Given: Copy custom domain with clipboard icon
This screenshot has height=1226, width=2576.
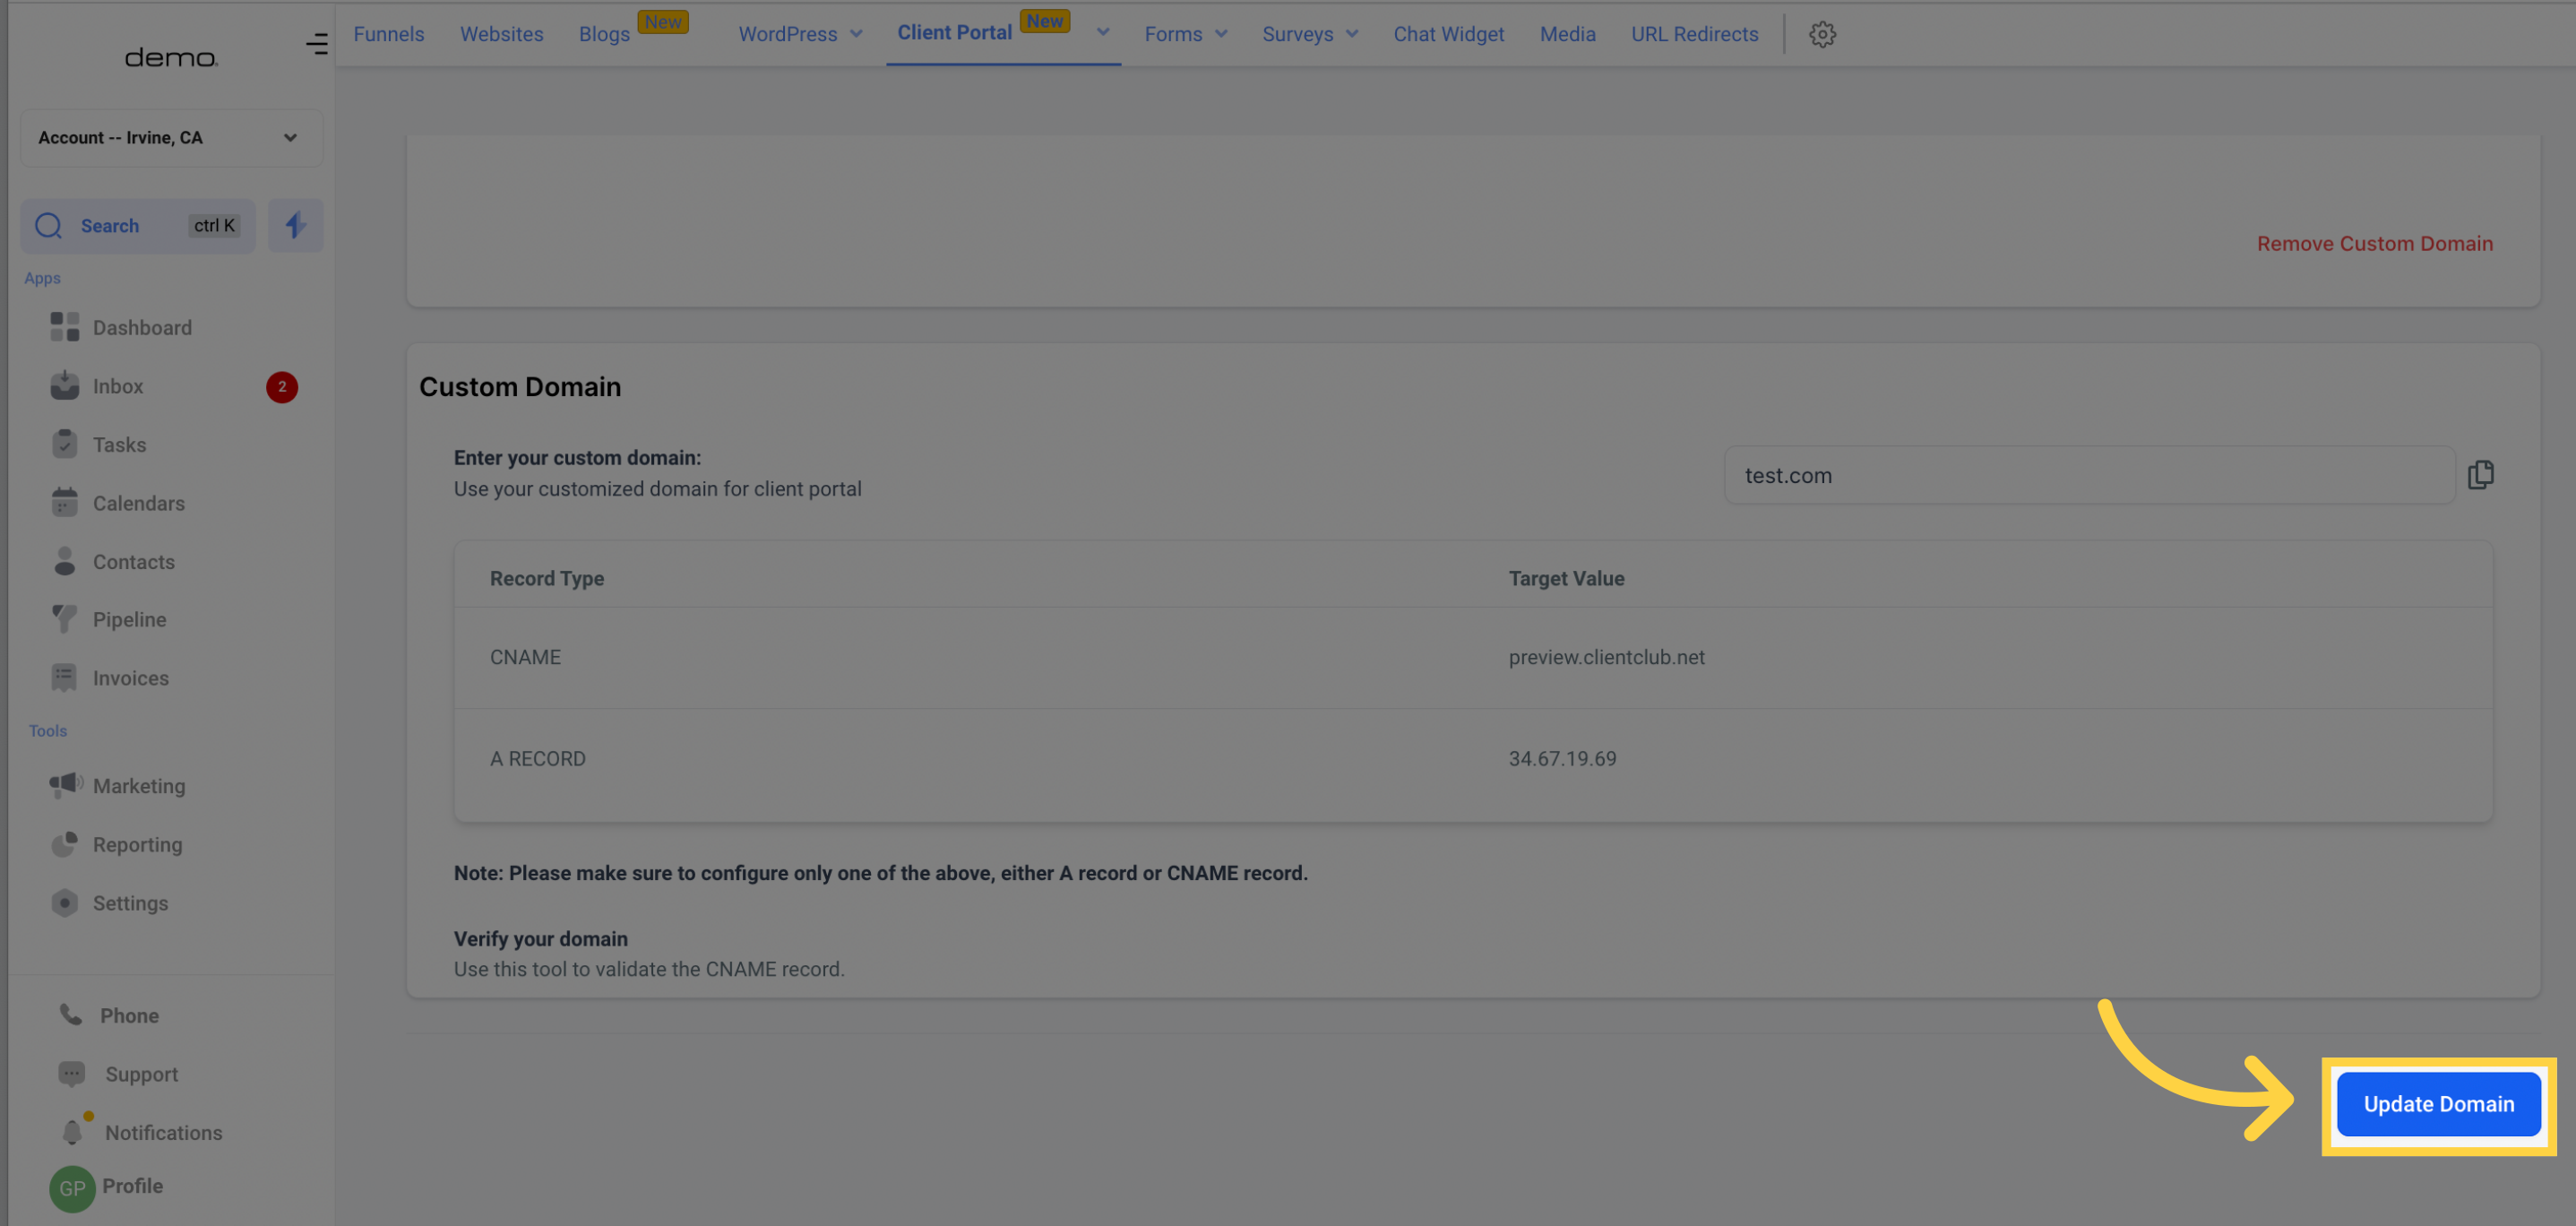Looking at the screenshot, I should (x=2480, y=475).
